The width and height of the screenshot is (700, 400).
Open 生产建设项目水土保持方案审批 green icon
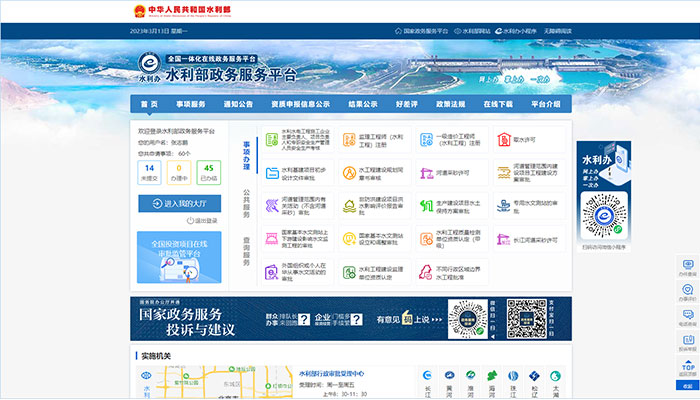click(x=426, y=206)
